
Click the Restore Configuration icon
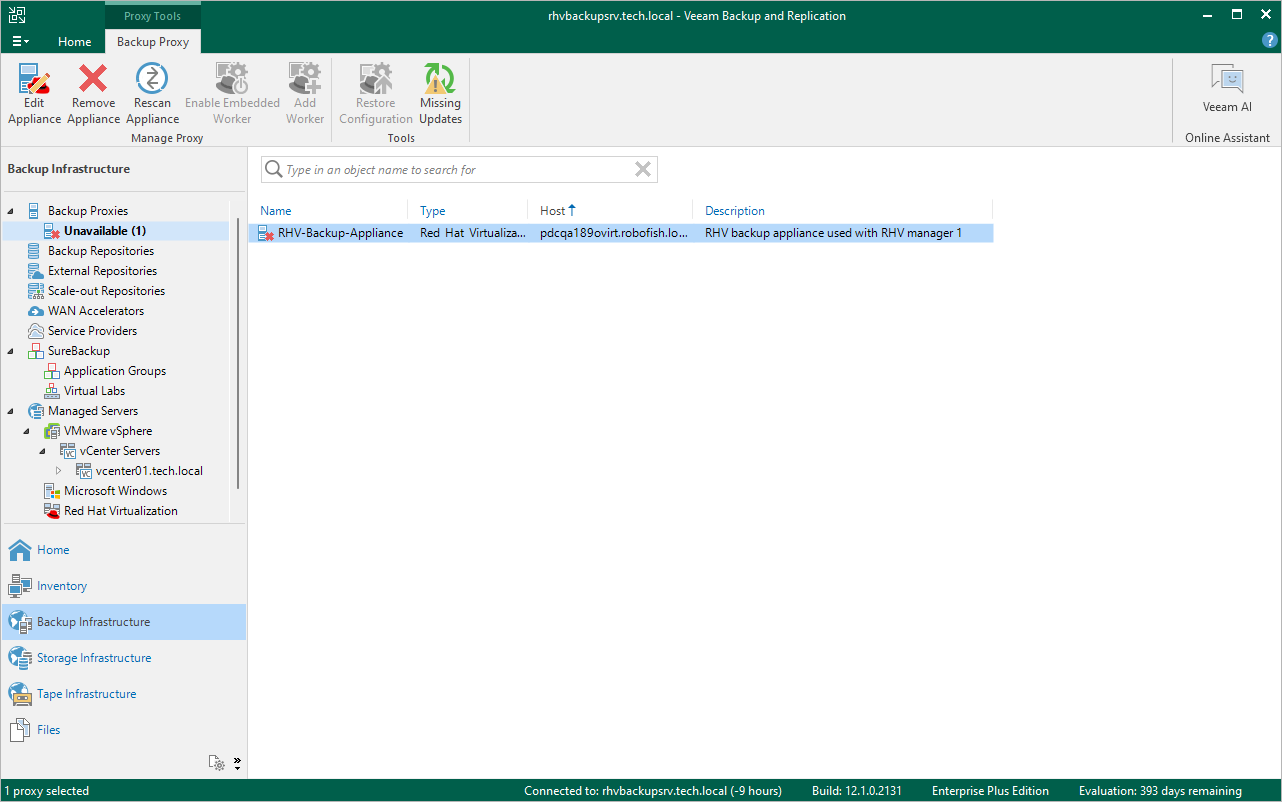[x=376, y=78]
